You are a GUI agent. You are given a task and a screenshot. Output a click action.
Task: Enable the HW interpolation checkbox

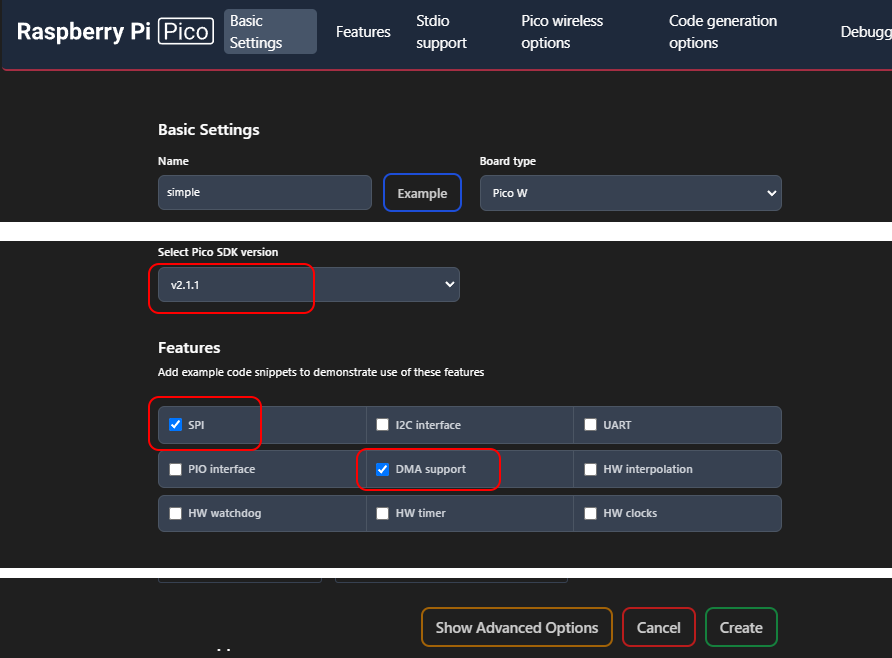point(590,469)
